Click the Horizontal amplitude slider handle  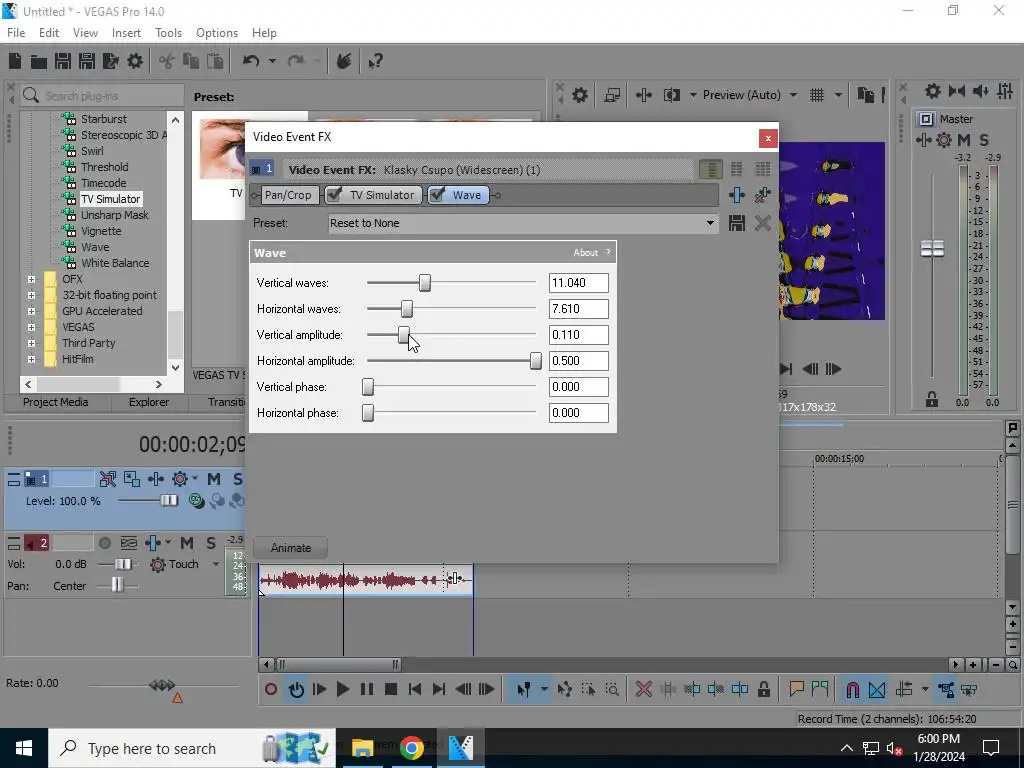tap(536, 361)
